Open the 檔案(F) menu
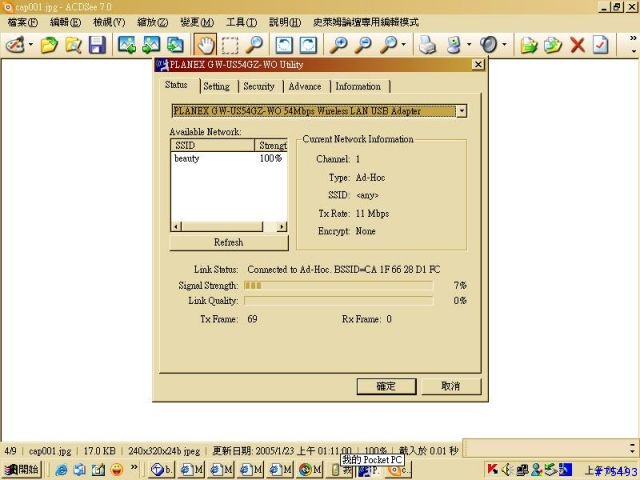 [x=22, y=22]
